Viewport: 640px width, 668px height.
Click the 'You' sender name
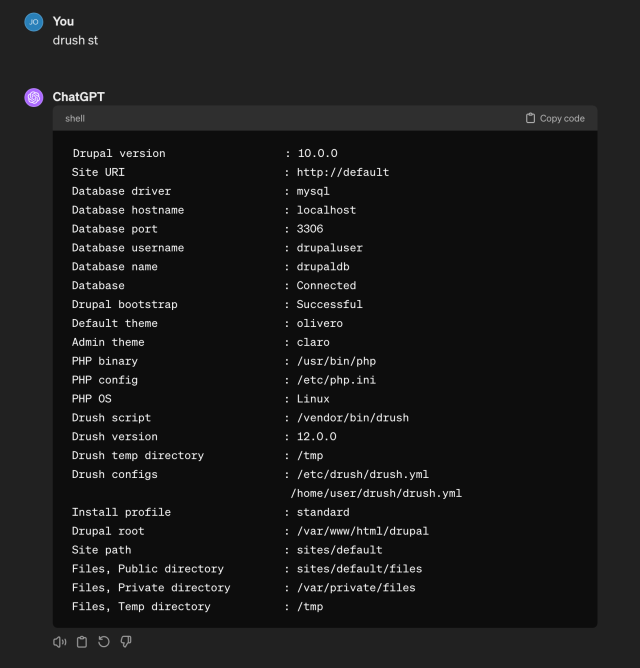pos(63,21)
